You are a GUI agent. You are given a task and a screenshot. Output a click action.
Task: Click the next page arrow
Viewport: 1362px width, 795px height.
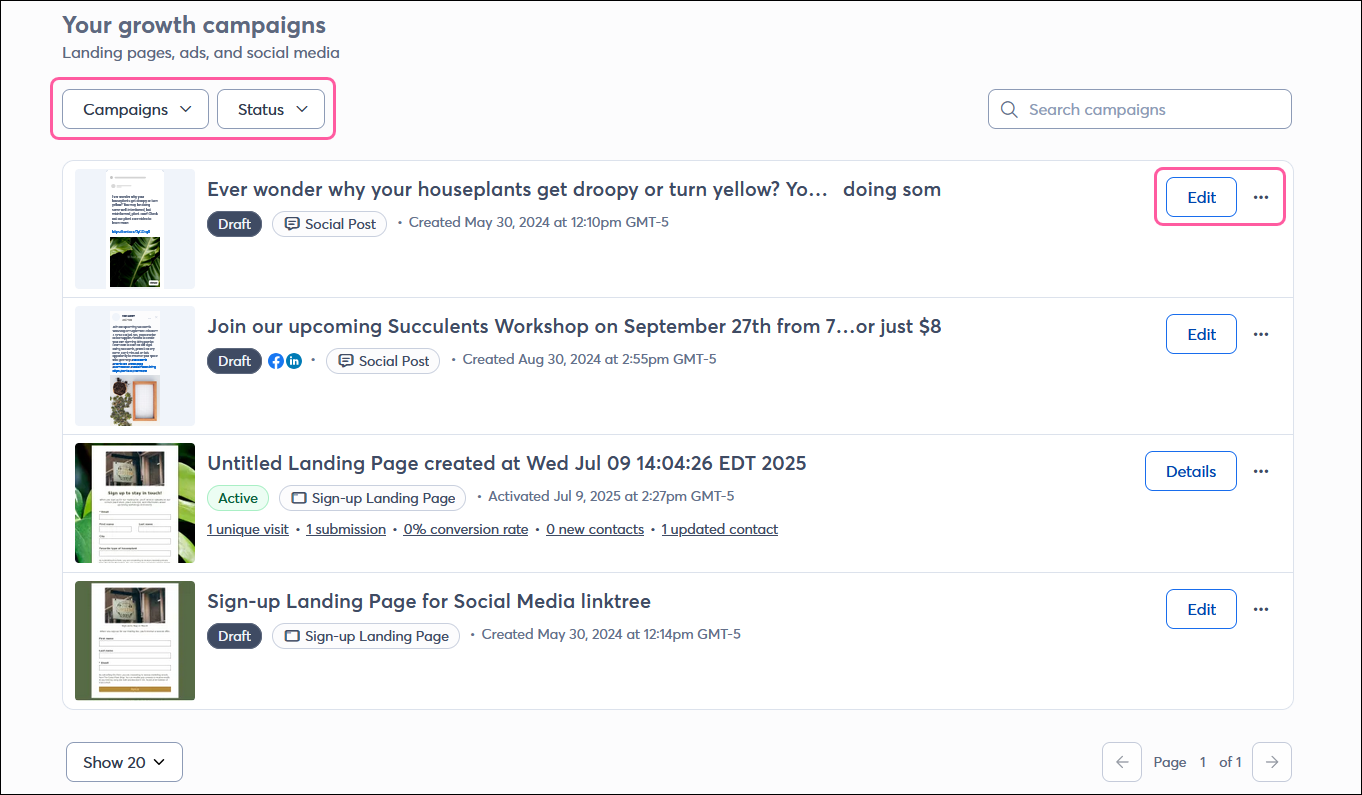pos(1271,761)
